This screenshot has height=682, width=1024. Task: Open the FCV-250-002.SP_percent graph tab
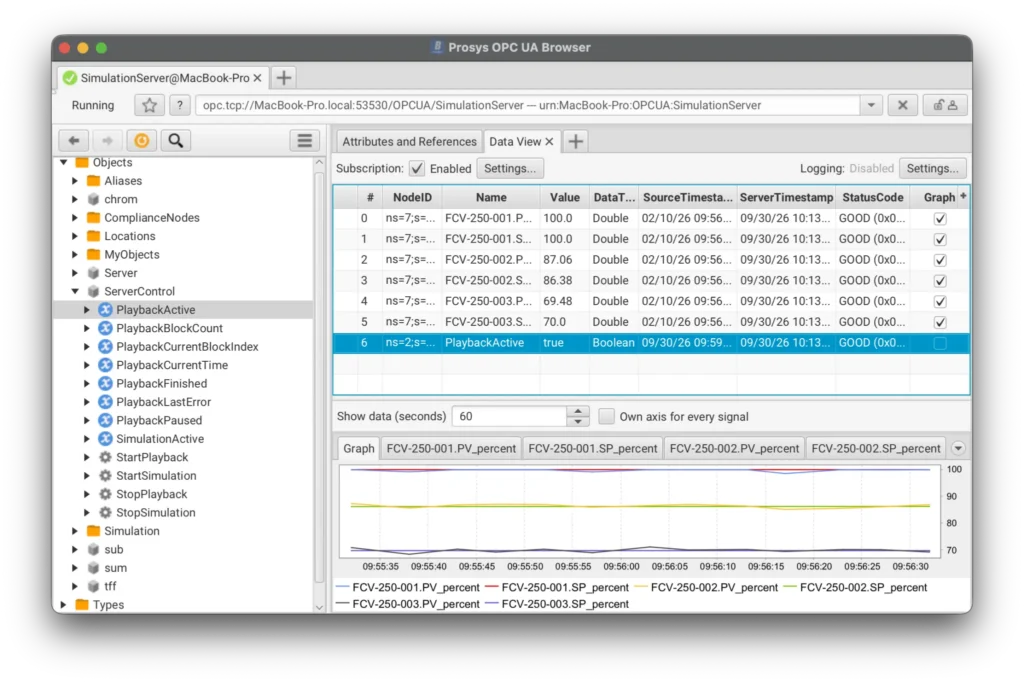876,448
